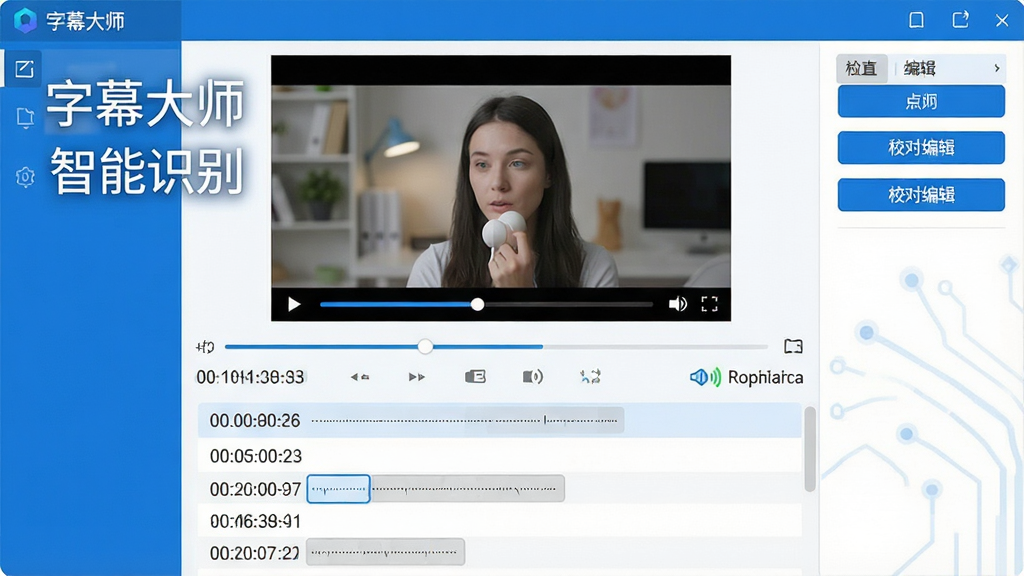Select the subtitle row 00:00:80:26
1024x576 pixels.
tap(500, 421)
